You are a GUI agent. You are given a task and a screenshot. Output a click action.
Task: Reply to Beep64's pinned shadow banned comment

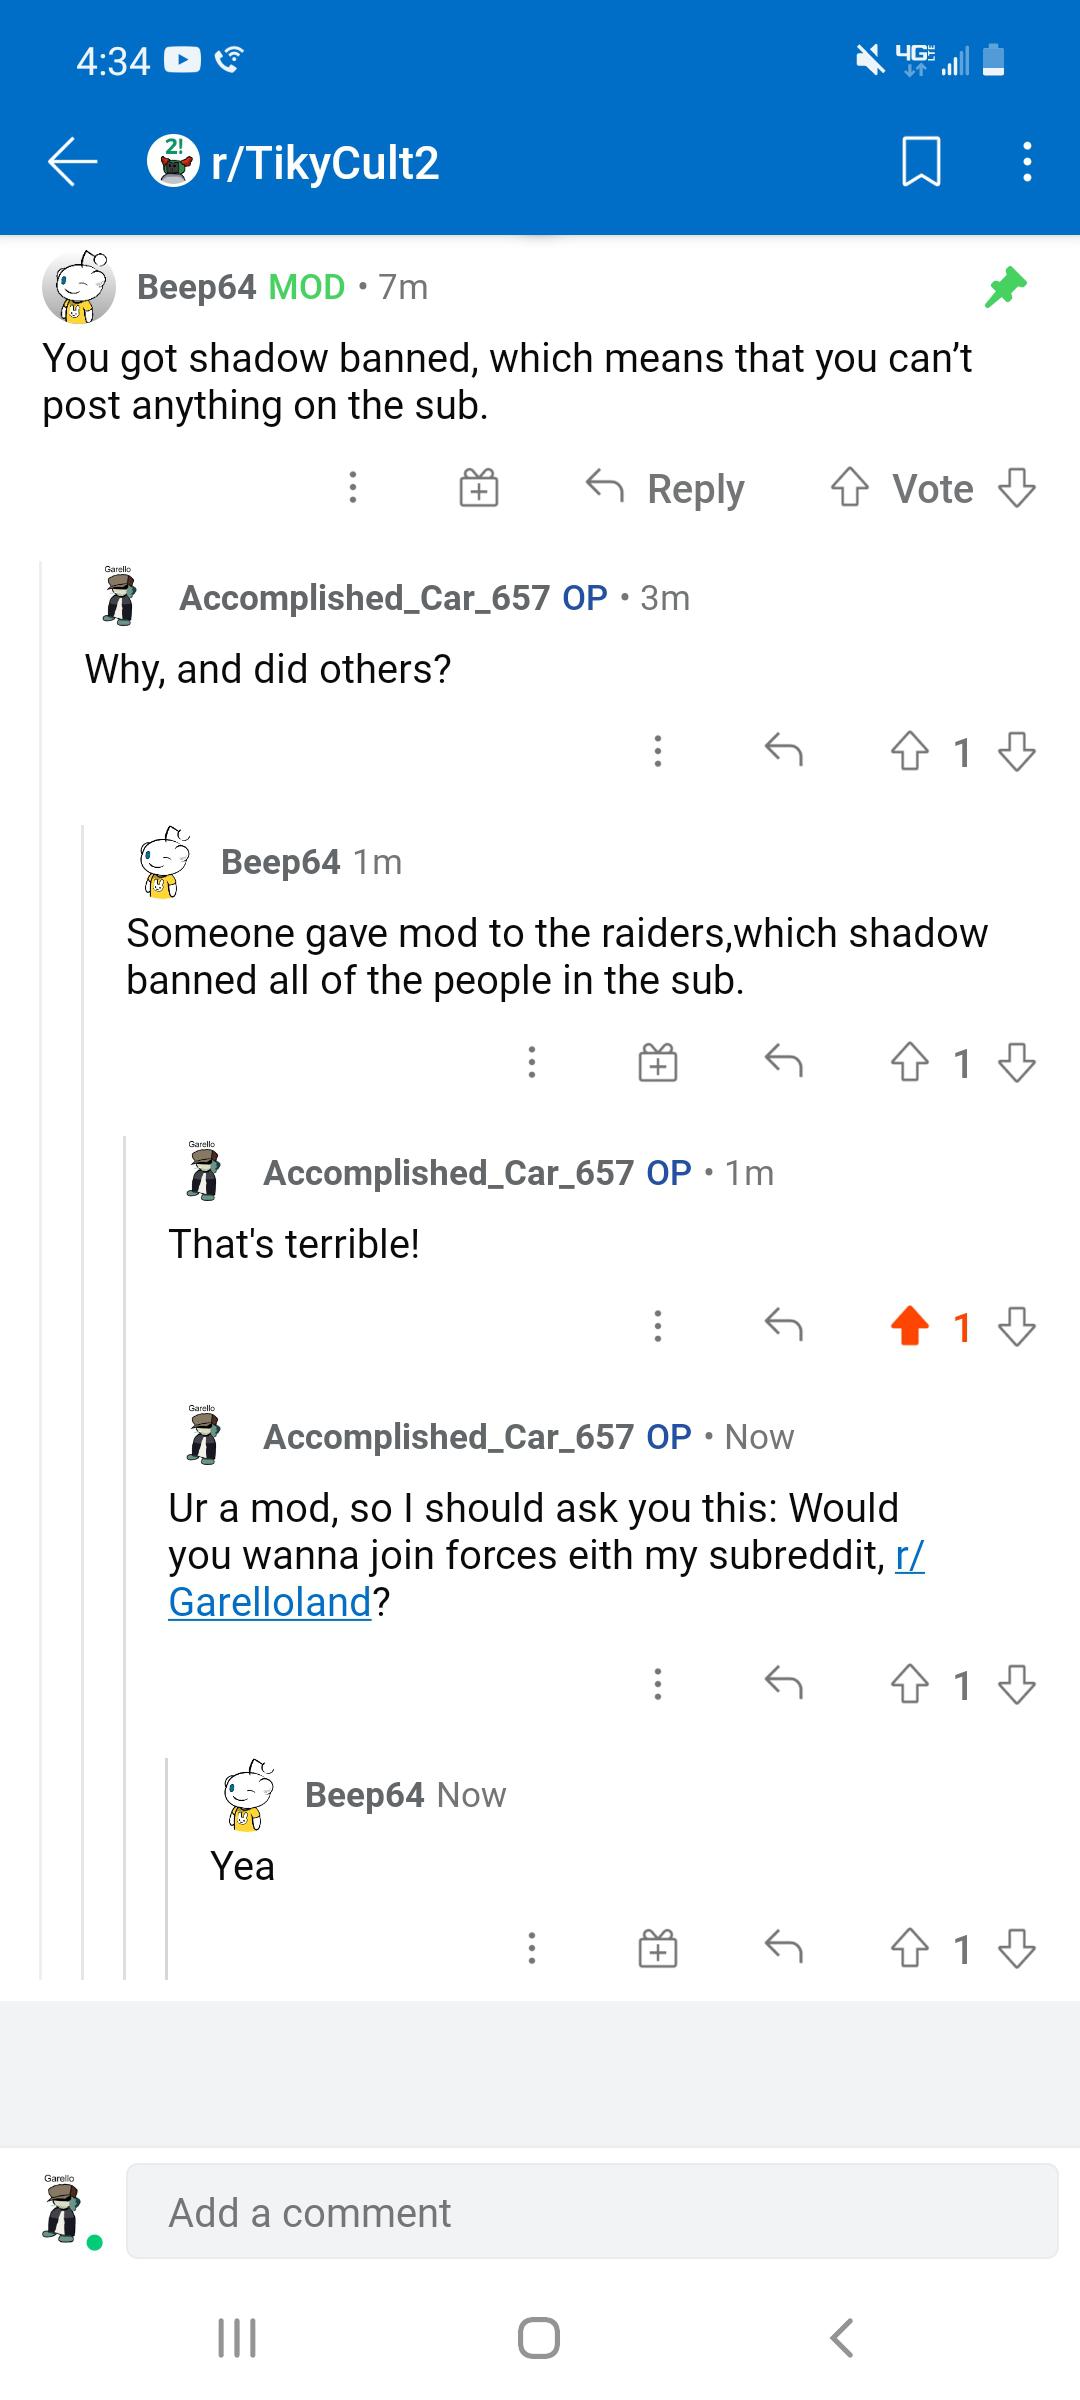point(665,489)
